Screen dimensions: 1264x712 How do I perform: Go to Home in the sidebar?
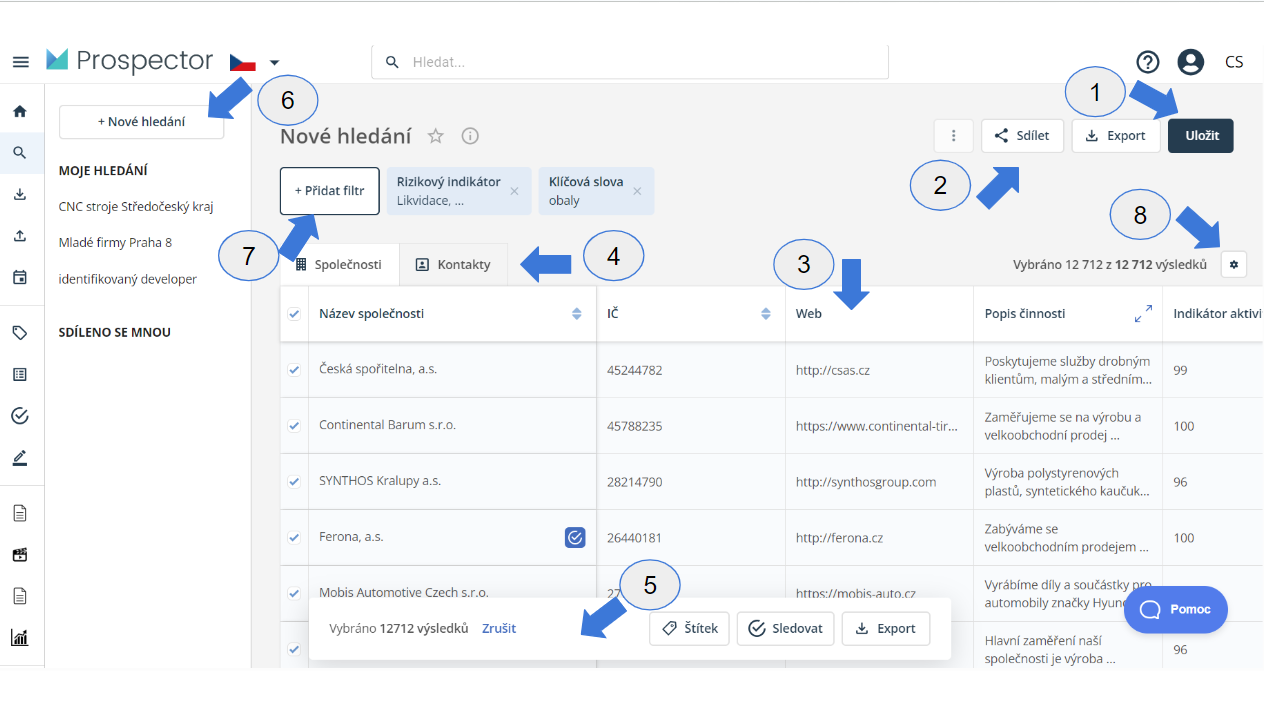click(x=20, y=111)
